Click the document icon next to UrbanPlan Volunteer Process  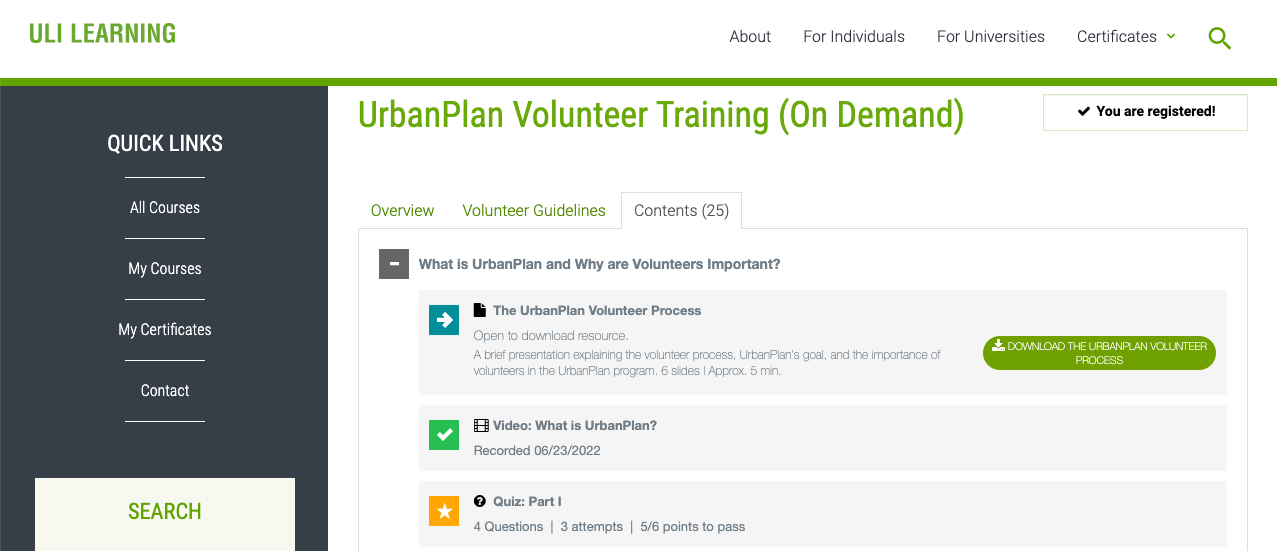(480, 310)
